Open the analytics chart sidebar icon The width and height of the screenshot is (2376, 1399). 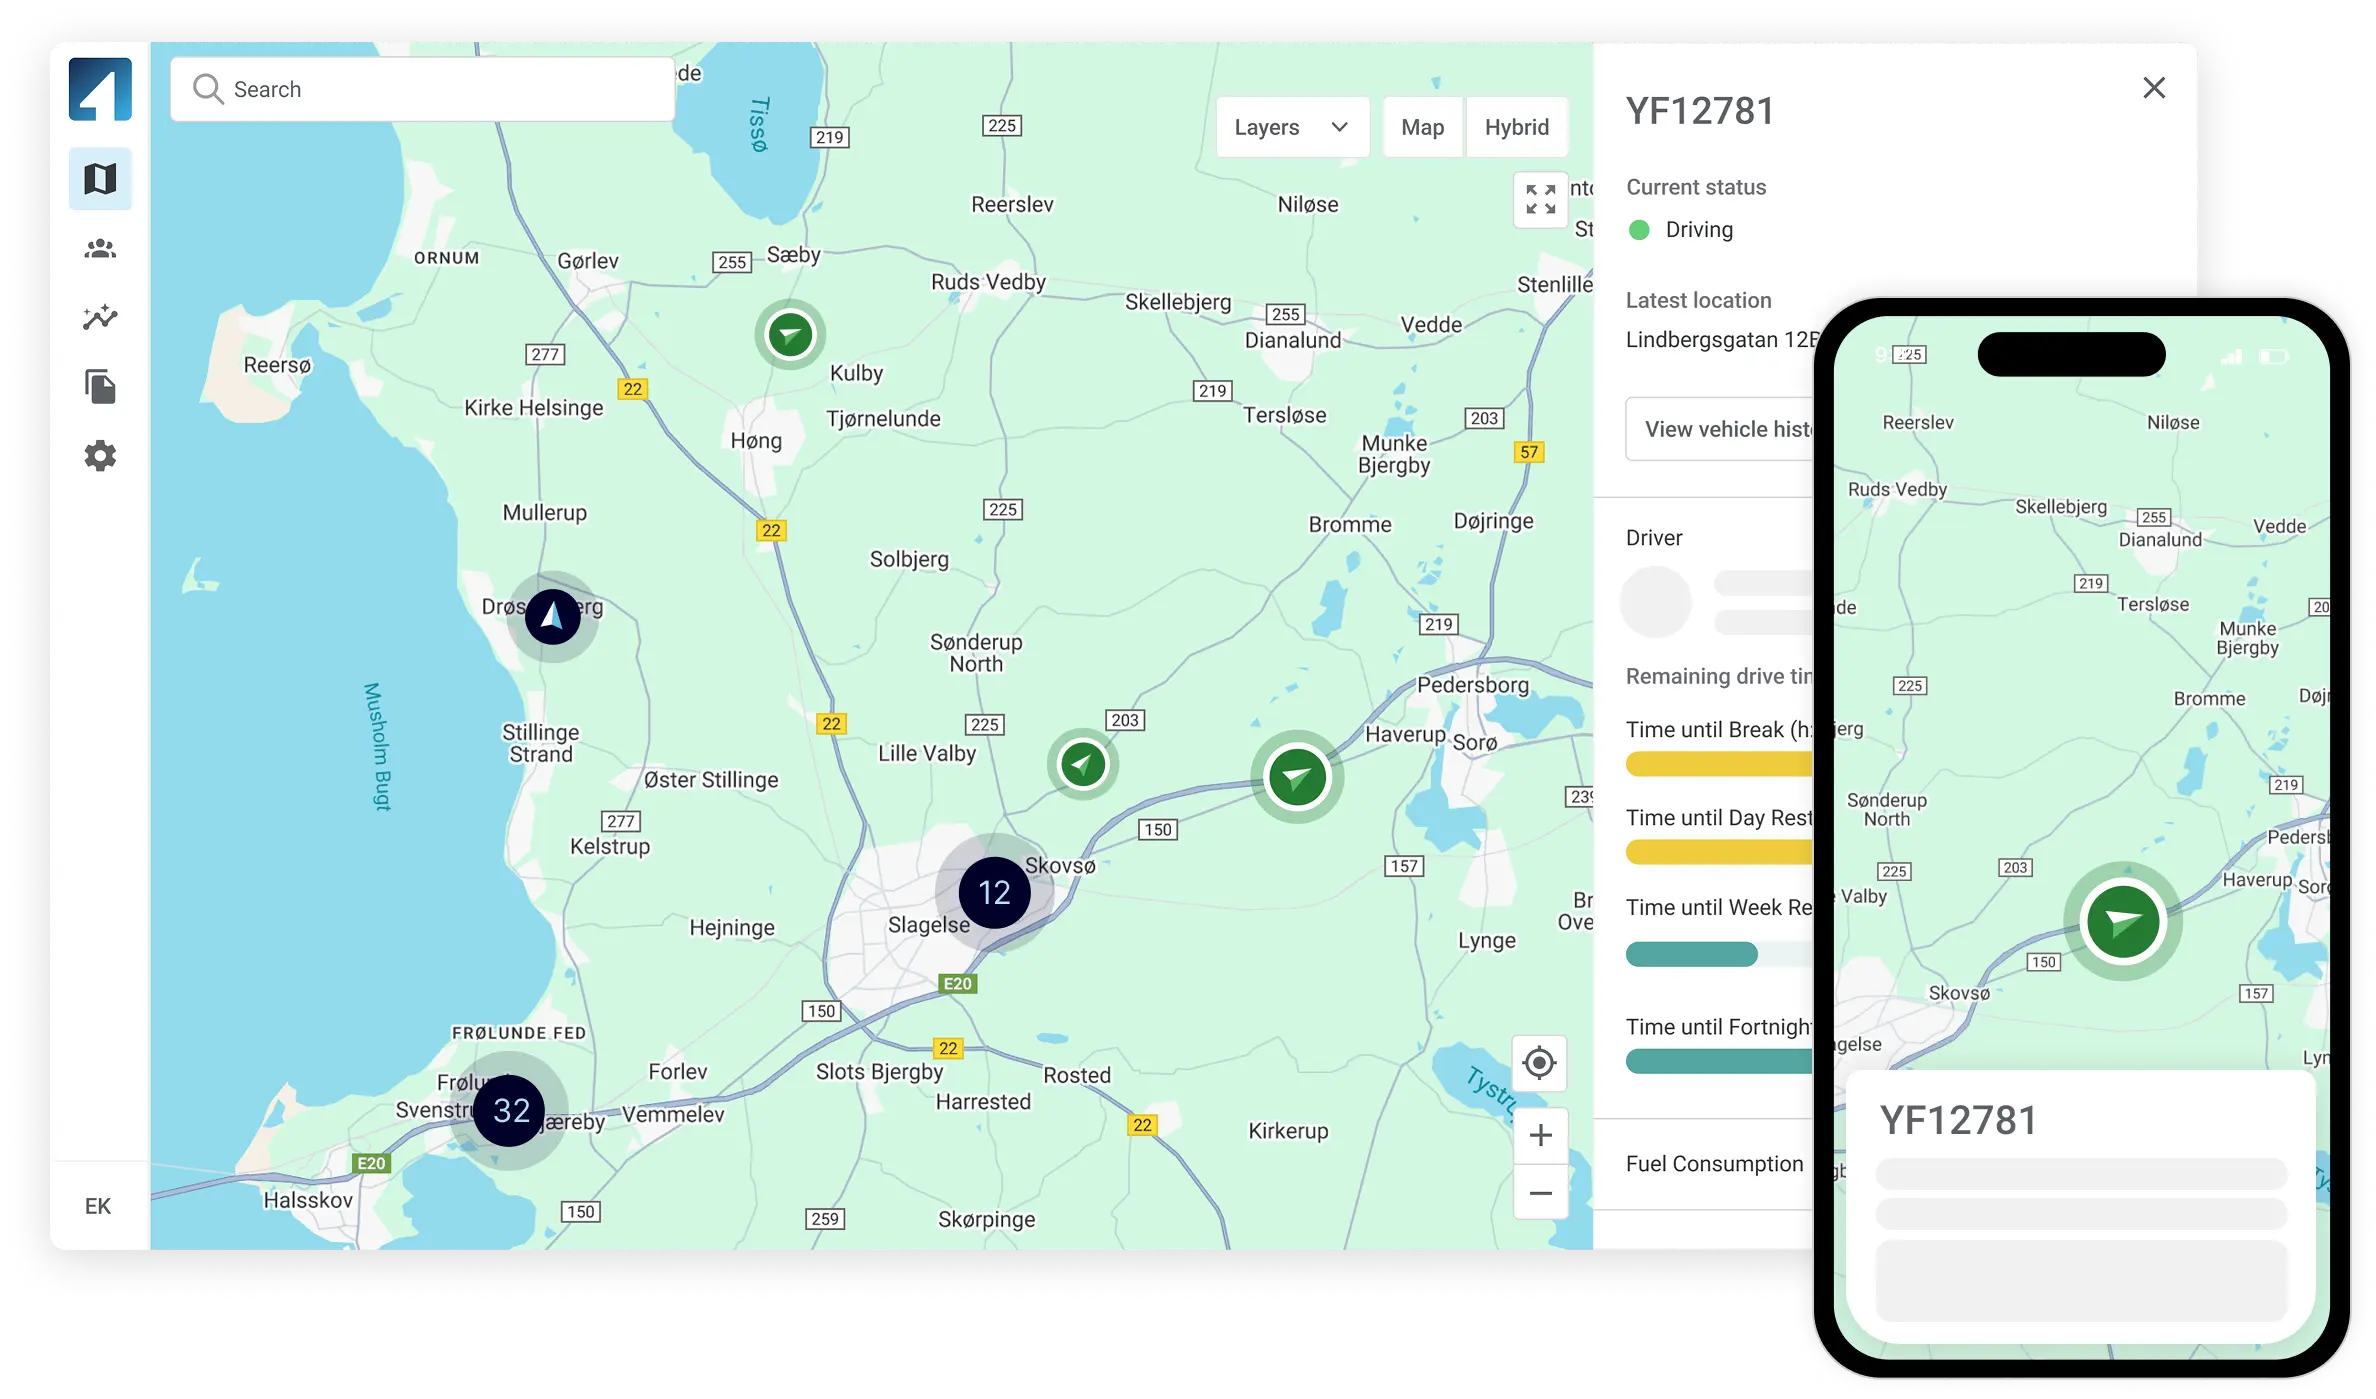[x=100, y=317]
